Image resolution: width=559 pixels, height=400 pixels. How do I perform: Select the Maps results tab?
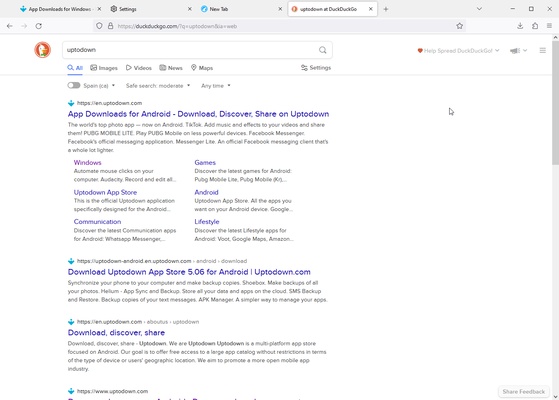202,68
